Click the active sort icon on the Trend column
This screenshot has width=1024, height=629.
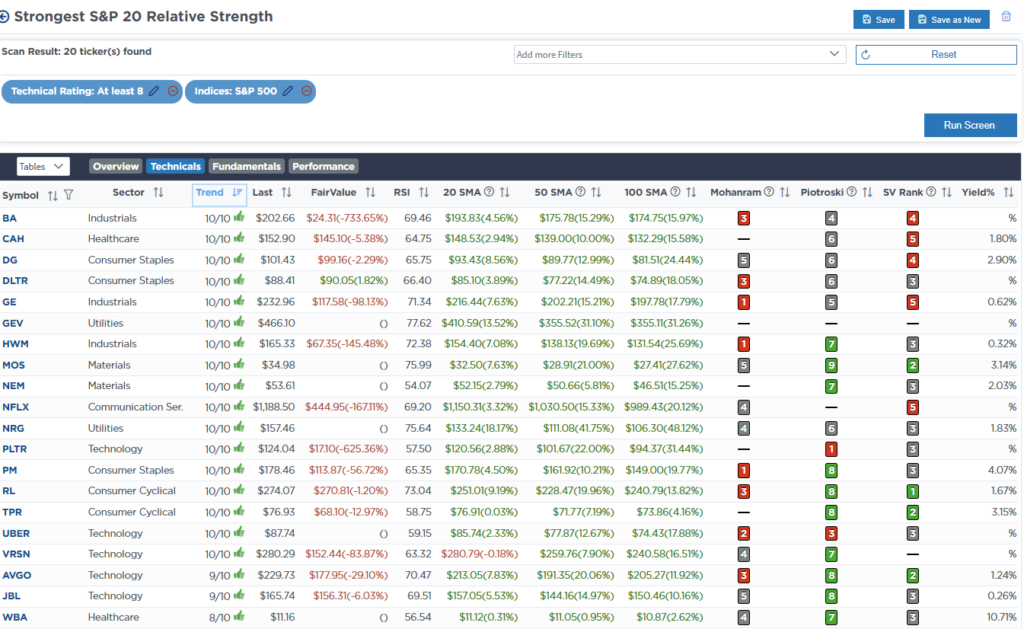pyautogui.click(x=236, y=193)
